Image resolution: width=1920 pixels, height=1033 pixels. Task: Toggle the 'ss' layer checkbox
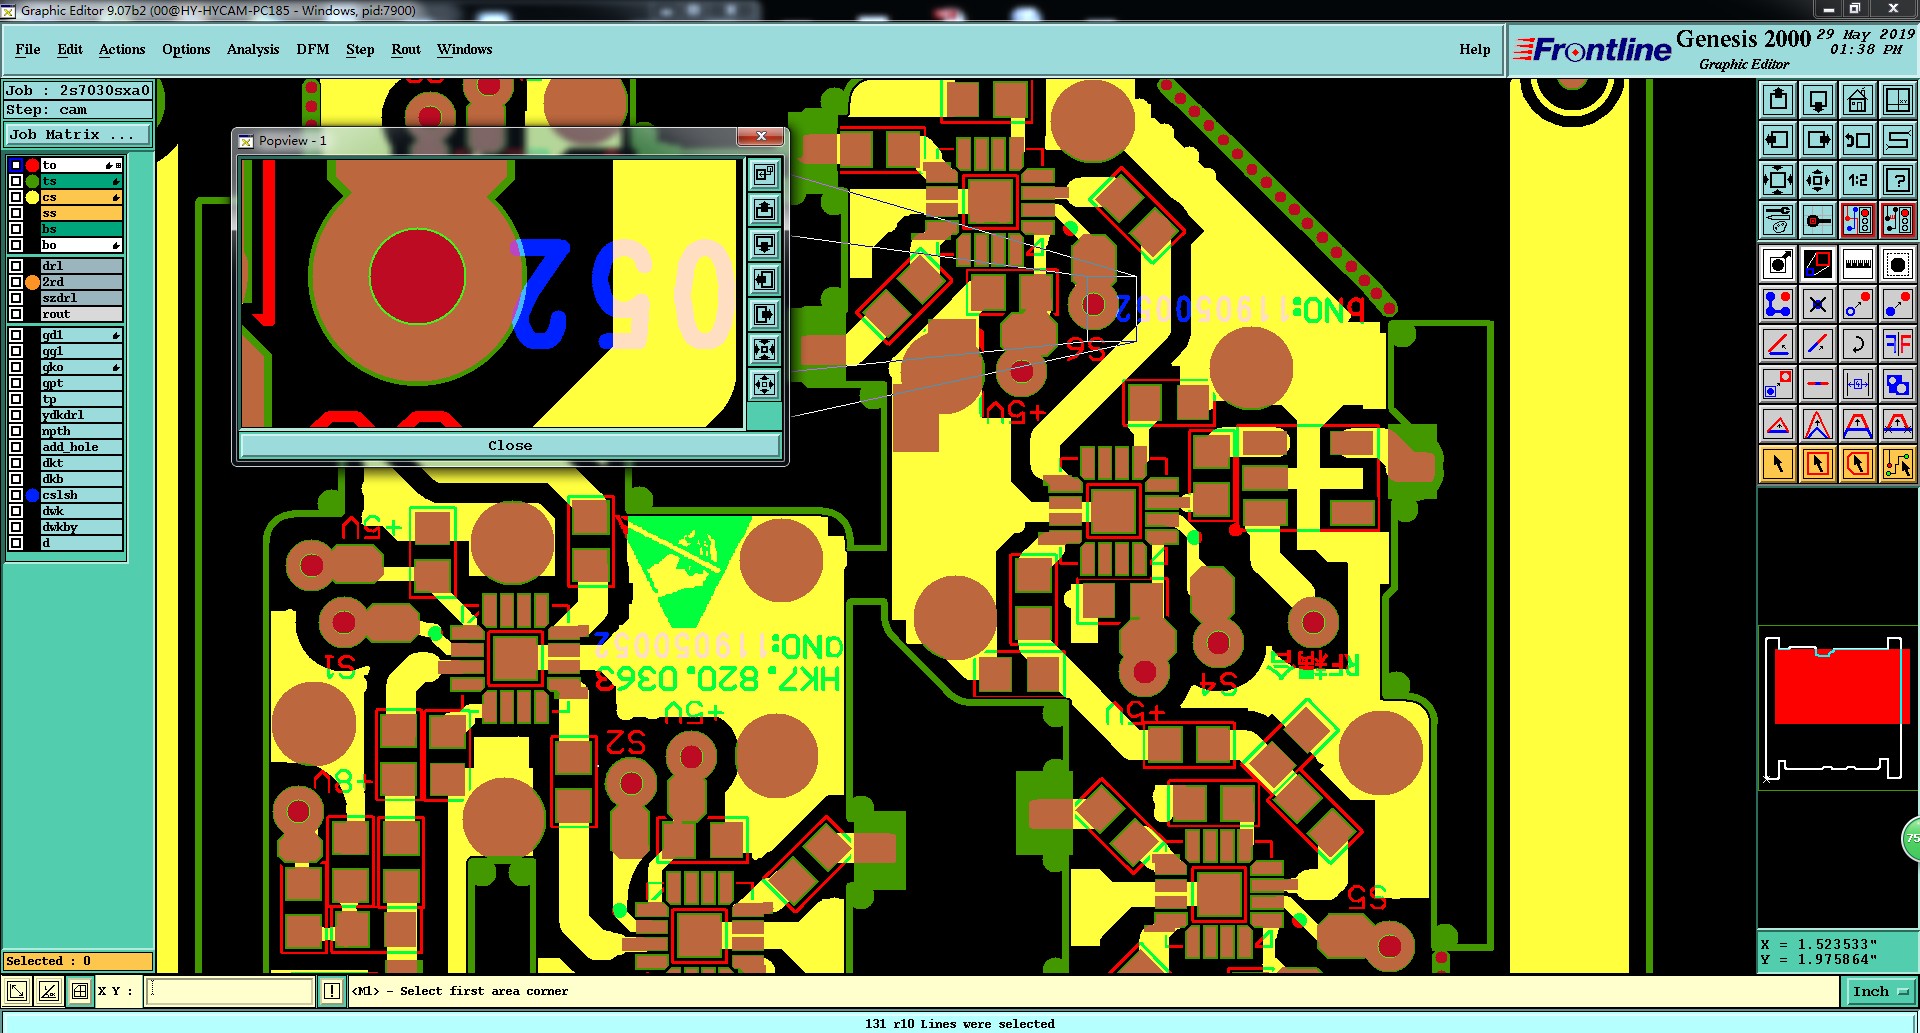(x=16, y=213)
